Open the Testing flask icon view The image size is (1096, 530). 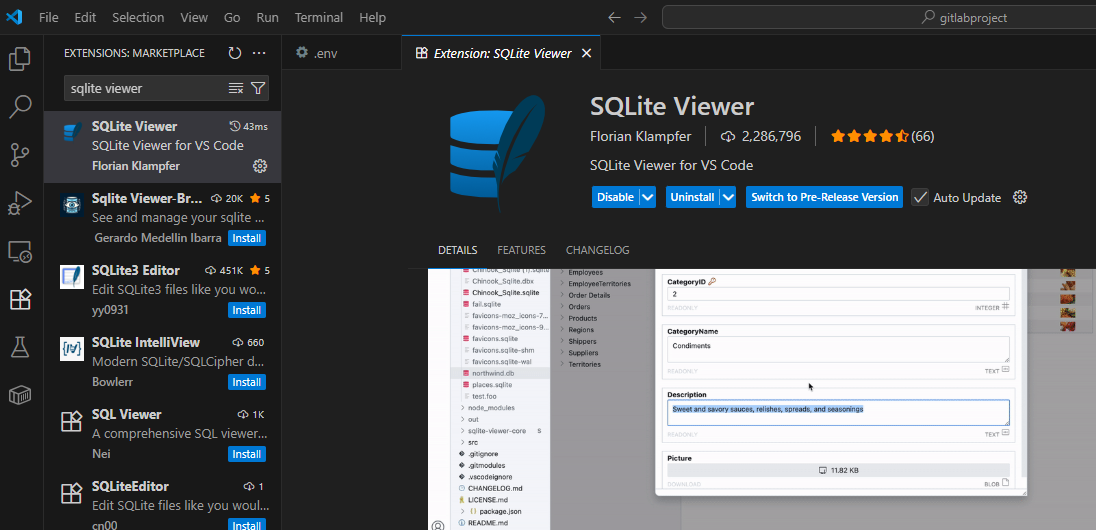pos(20,347)
